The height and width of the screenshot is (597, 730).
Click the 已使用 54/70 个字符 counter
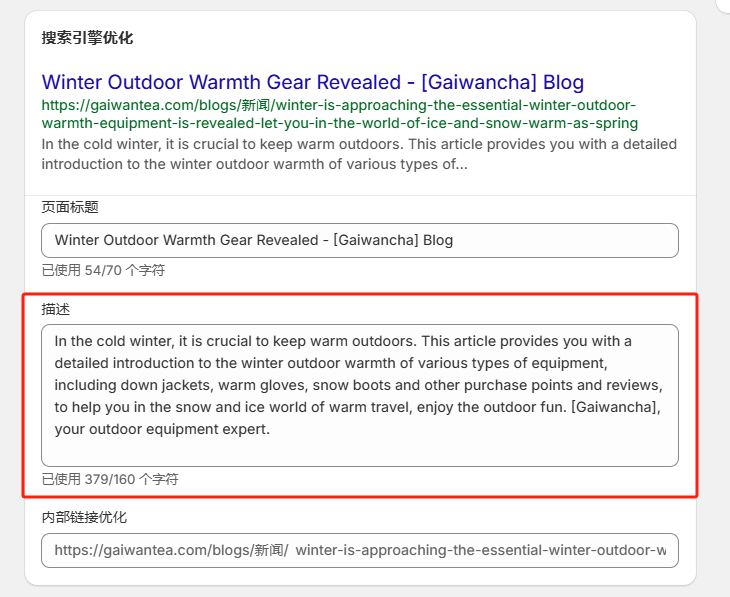[103, 270]
